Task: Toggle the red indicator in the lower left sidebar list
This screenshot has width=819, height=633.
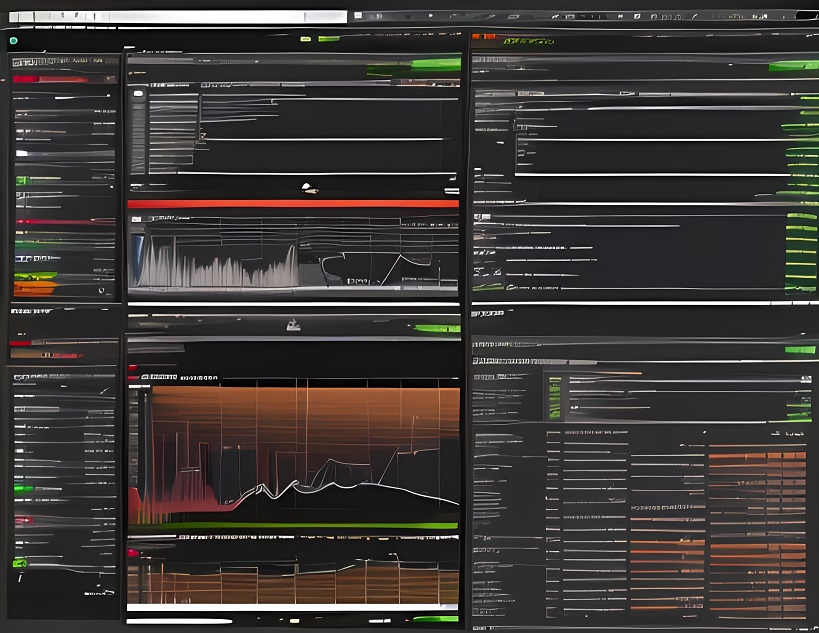Action: 24,520
